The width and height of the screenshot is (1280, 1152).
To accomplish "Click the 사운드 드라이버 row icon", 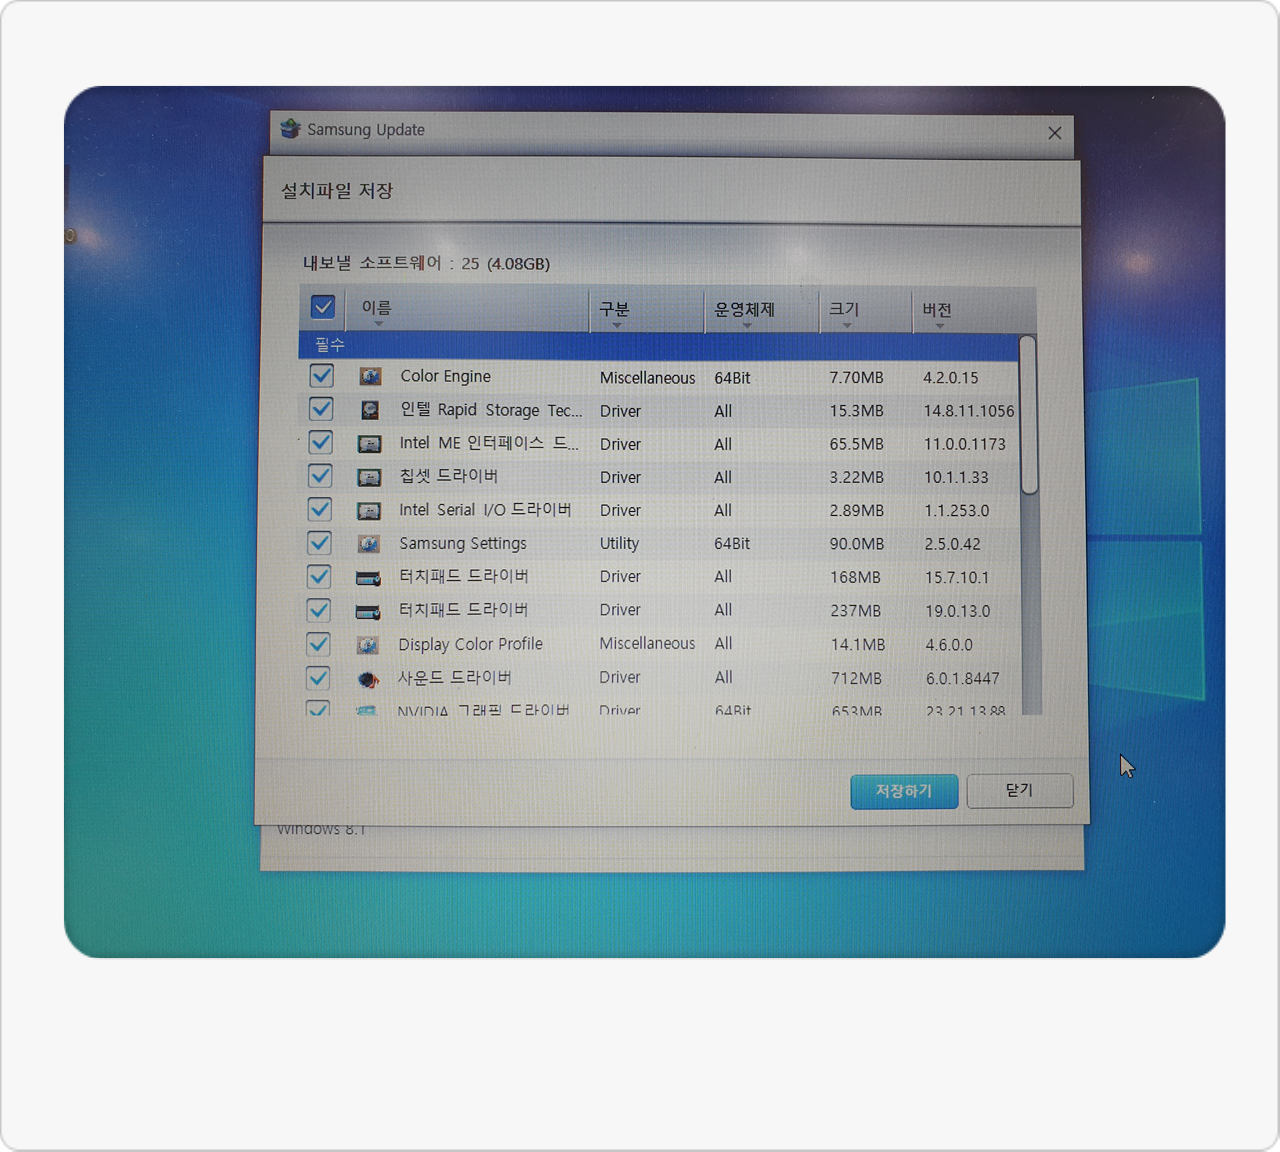I will (x=368, y=679).
